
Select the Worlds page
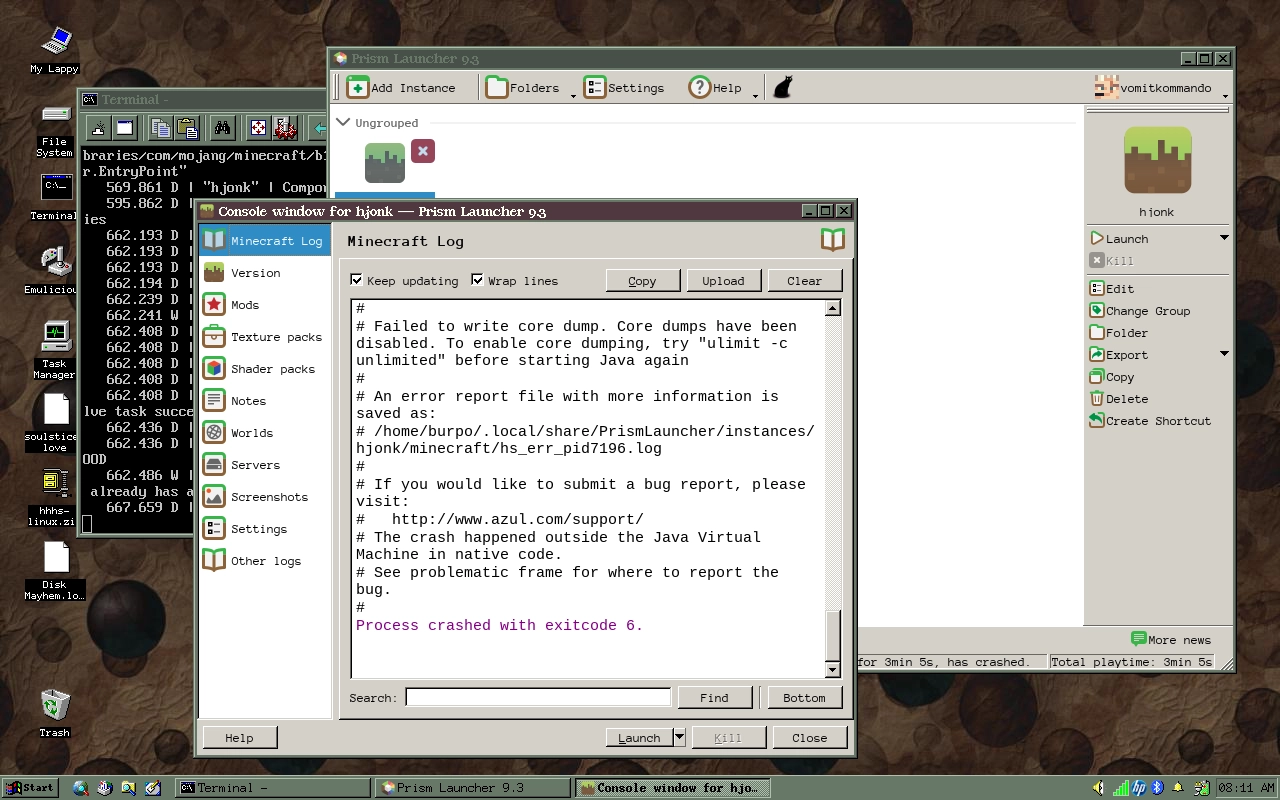(265, 432)
